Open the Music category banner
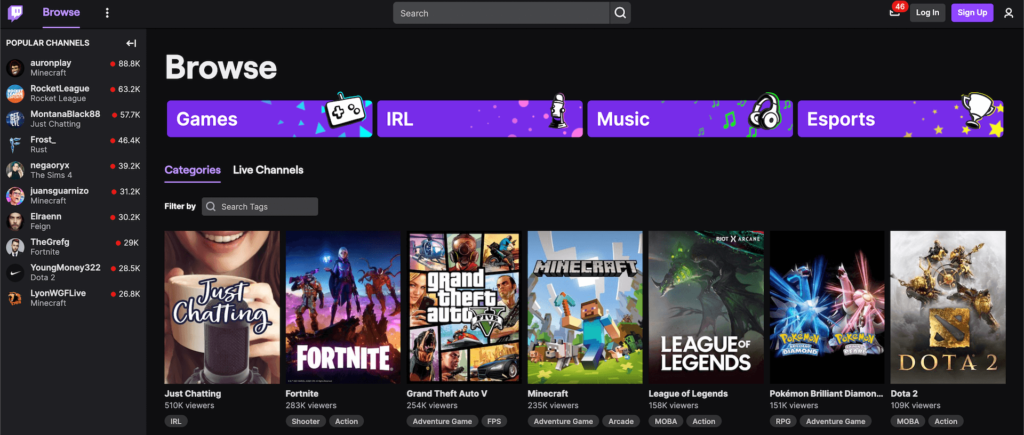The width and height of the screenshot is (1024, 435). tap(690, 118)
